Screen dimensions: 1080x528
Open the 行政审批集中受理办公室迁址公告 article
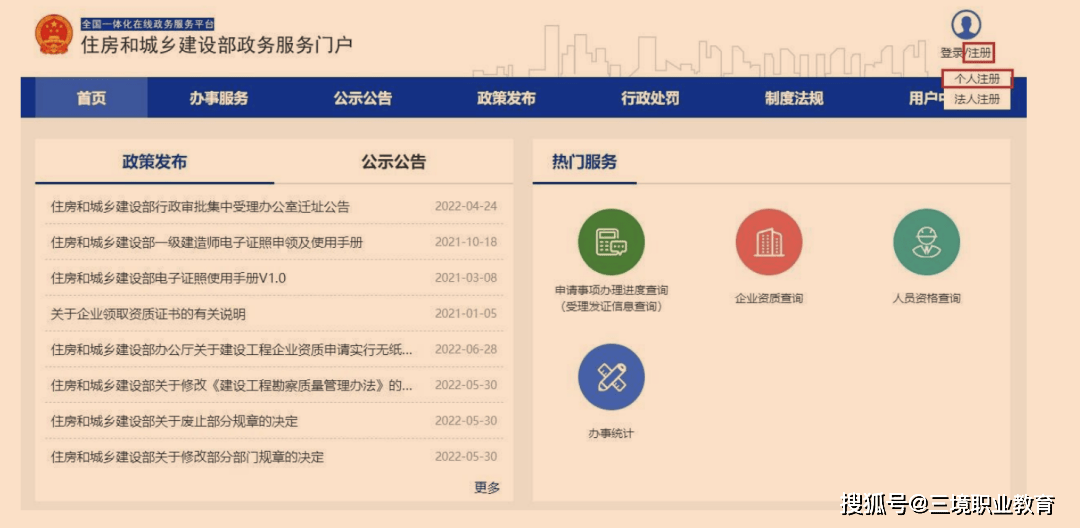[x=200, y=207]
